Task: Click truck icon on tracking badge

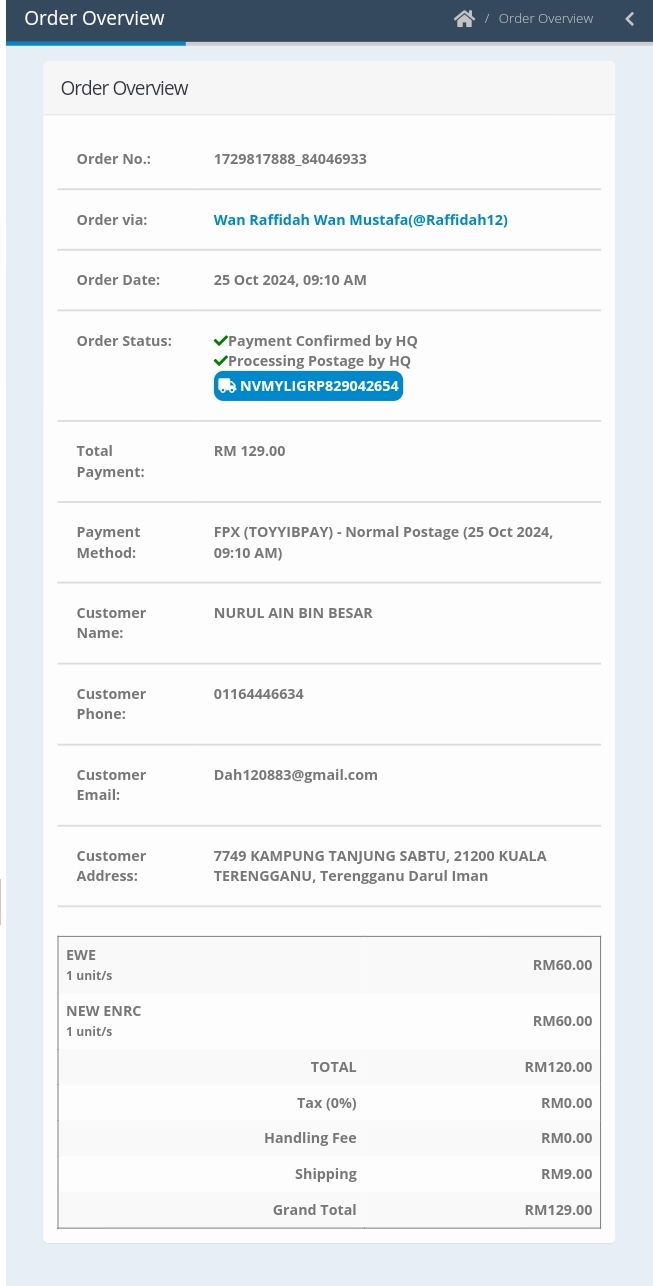Action: (227, 386)
